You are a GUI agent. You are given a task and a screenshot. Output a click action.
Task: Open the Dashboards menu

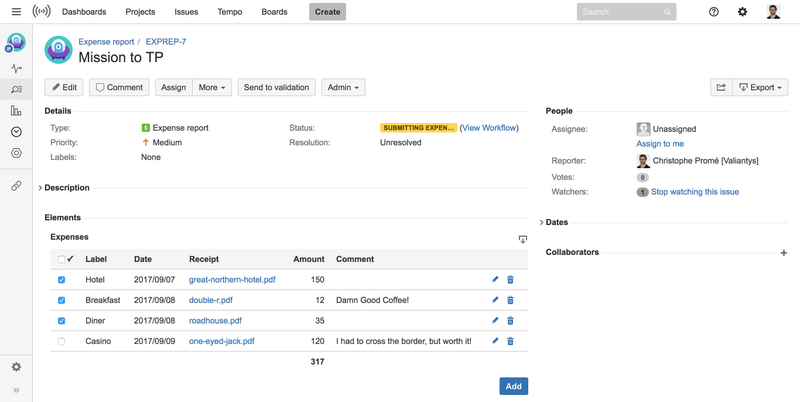pyautogui.click(x=84, y=12)
